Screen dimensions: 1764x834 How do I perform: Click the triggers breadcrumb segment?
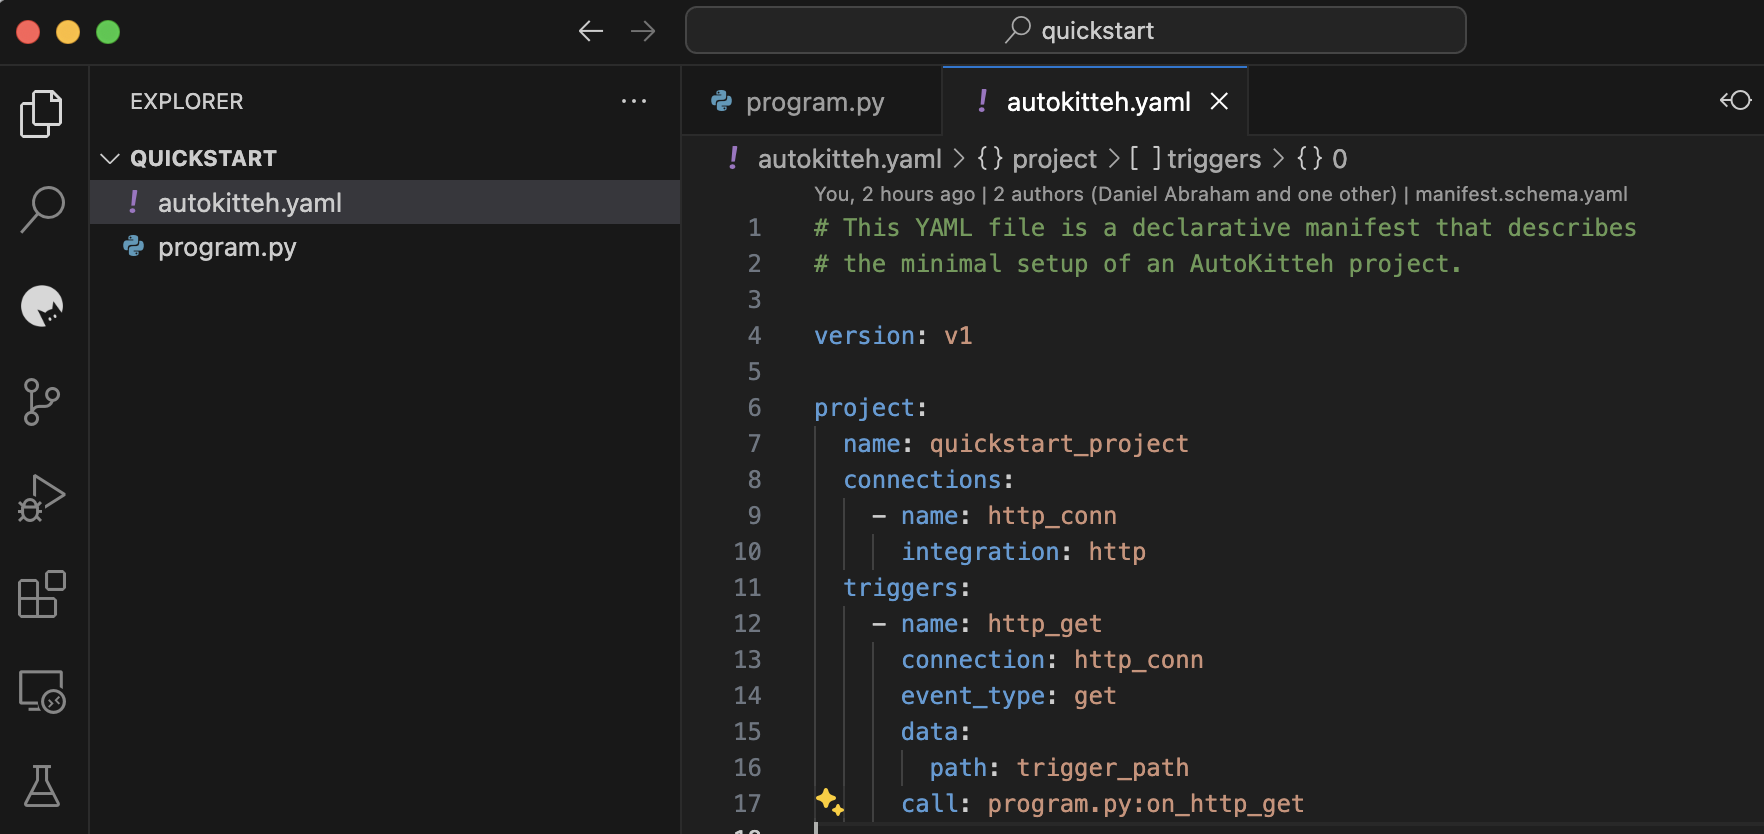(x=1214, y=159)
